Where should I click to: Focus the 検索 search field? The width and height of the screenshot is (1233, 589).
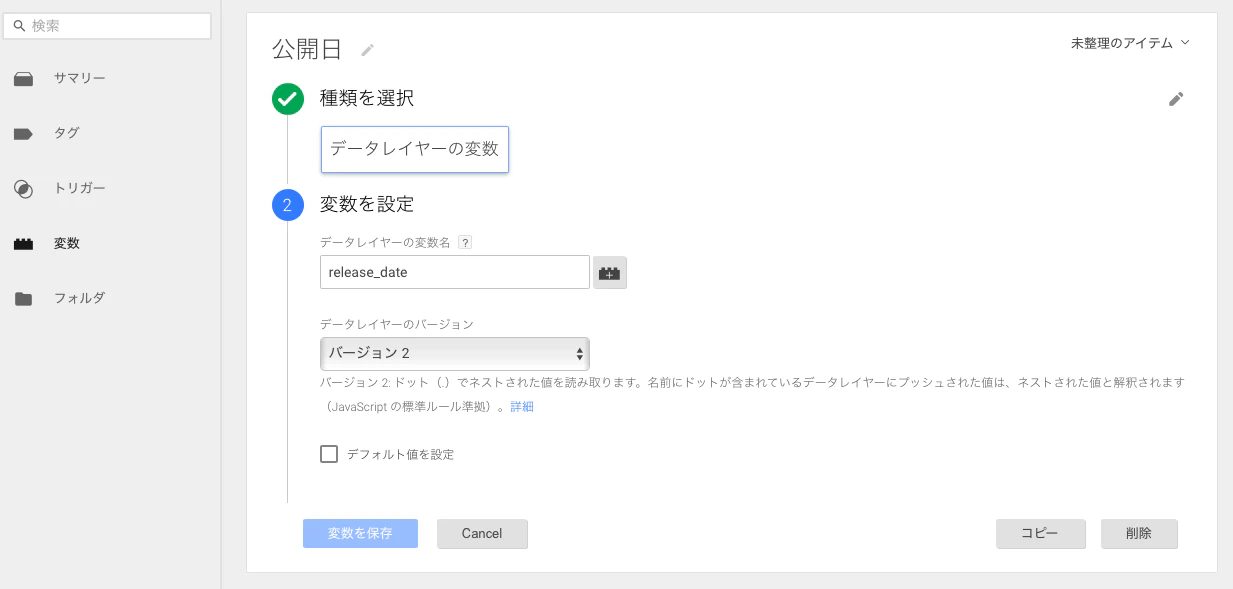(107, 26)
